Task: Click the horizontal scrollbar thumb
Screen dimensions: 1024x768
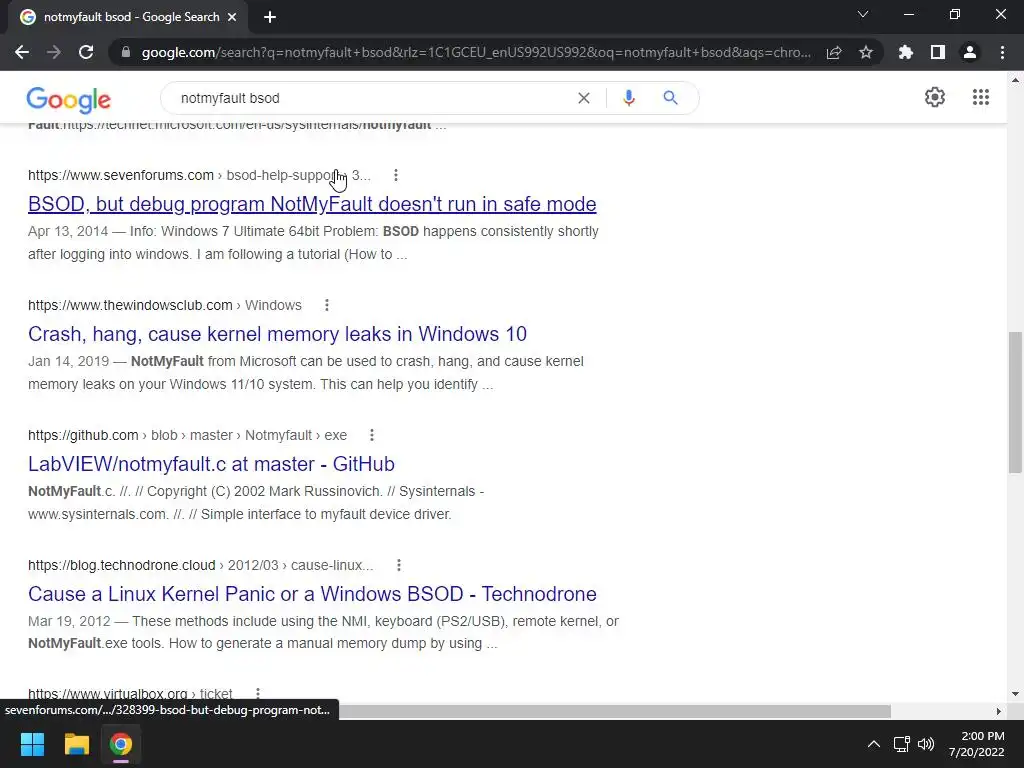Action: 614,711
